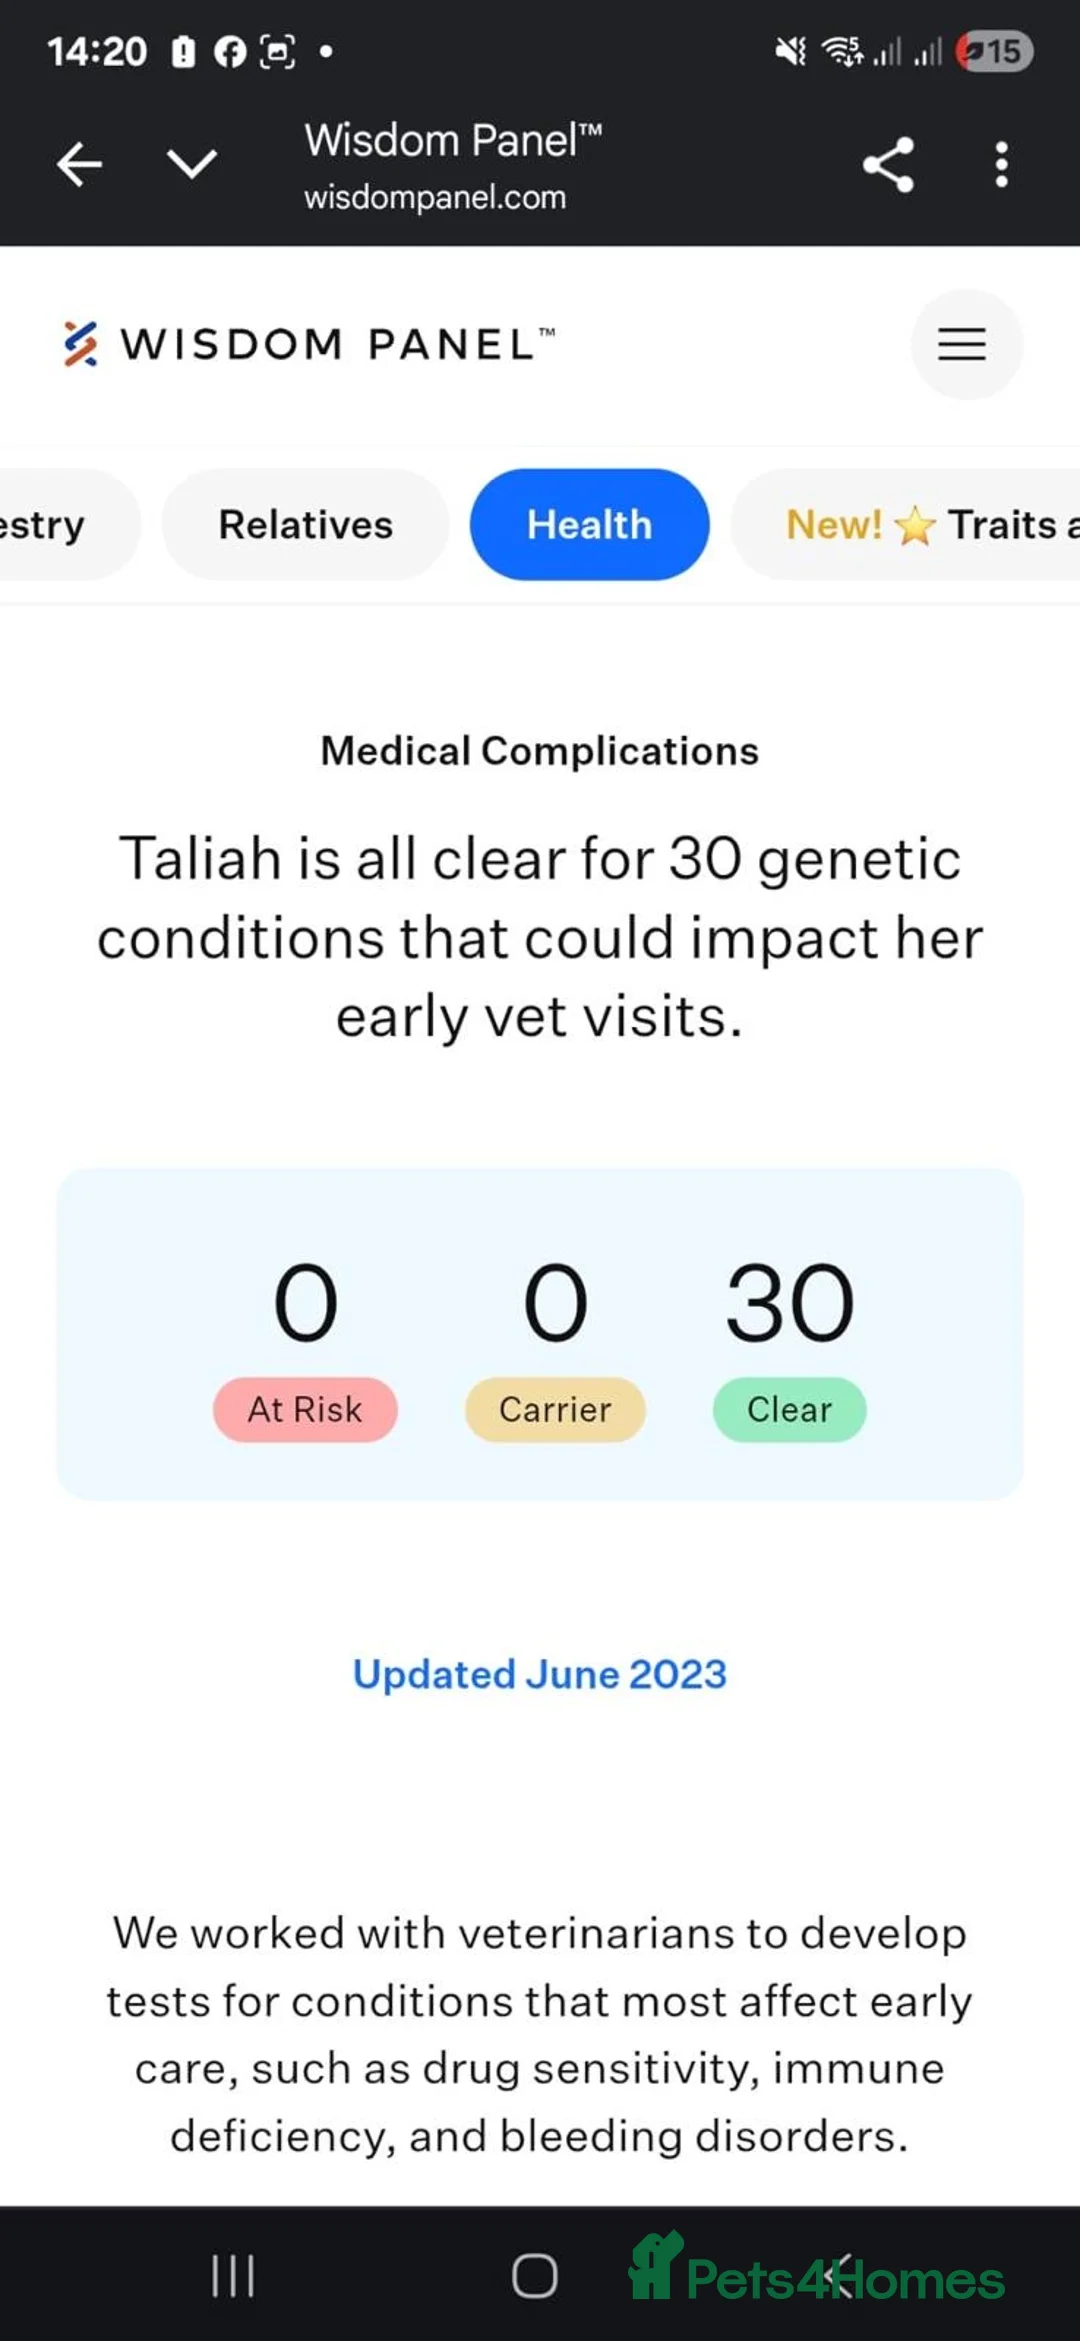Image resolution: width=1080 pixels, height=2341 pixels.
Task: Open the three-dot overflow menu
Action: tap(1001, 165)
